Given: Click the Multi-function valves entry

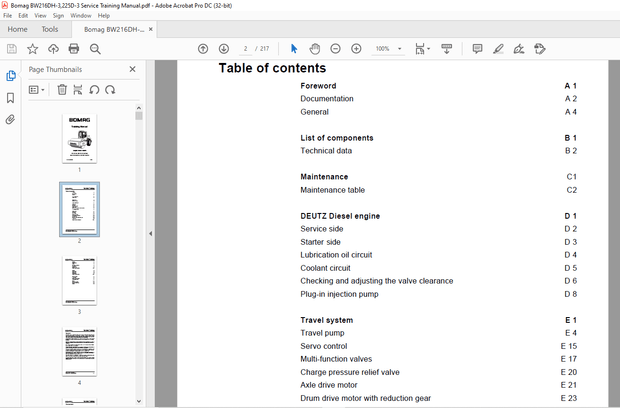Looking at the screenshot, I should [x=336, y=359].
